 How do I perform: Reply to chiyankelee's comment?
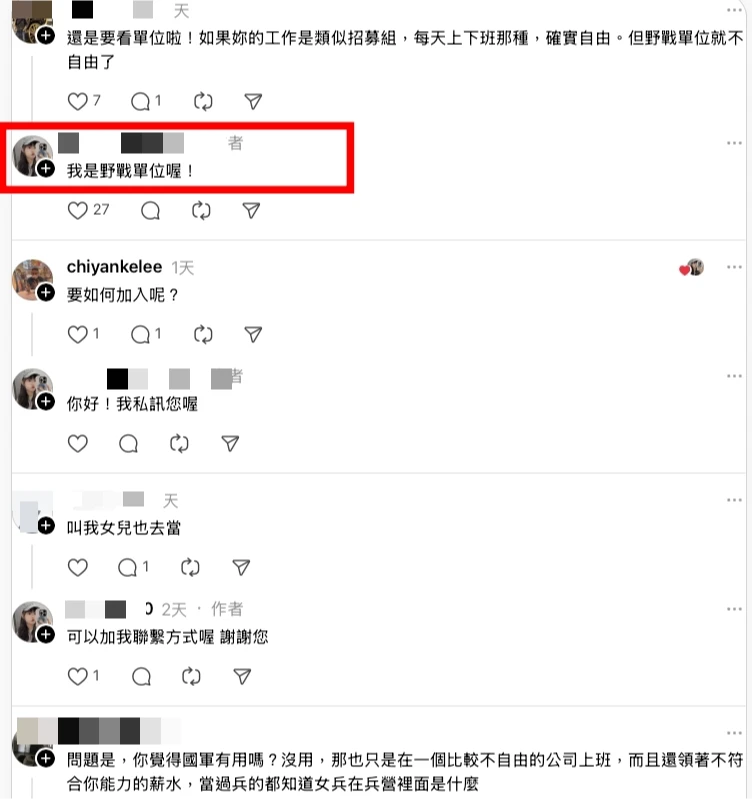pos(140,334)
